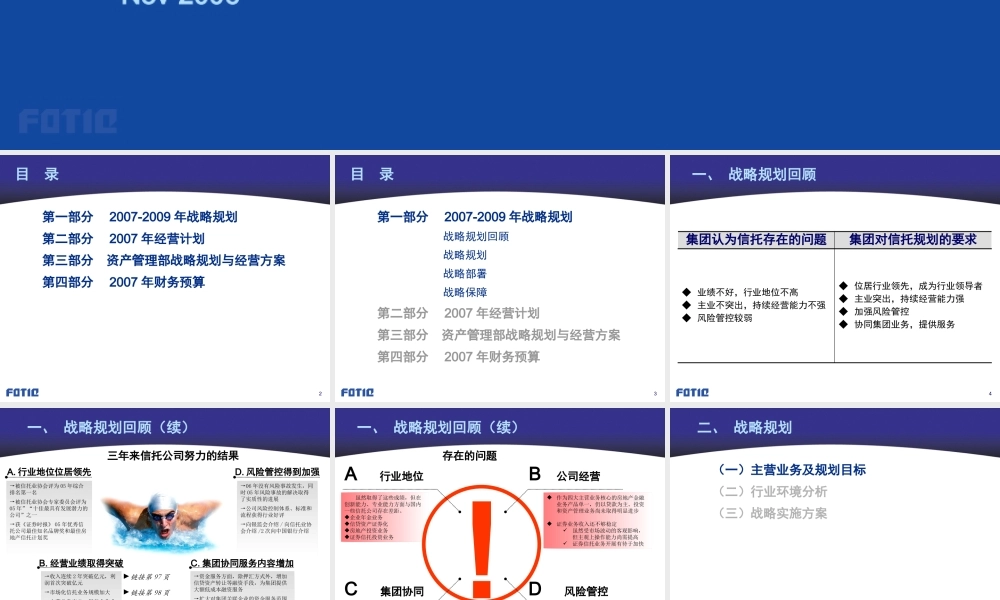Click grey 第四部分 2007 年财务预算 on slide 3
This screenshot has height=600, width=1000.
click(458, 356)
